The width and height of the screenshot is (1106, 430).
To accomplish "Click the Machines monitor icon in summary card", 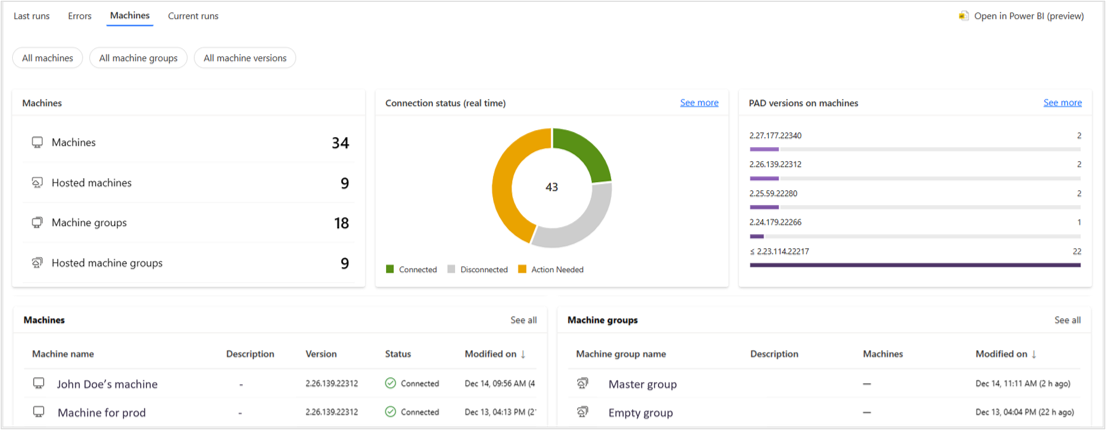I will pyautogui.click(x=37, y=143).
